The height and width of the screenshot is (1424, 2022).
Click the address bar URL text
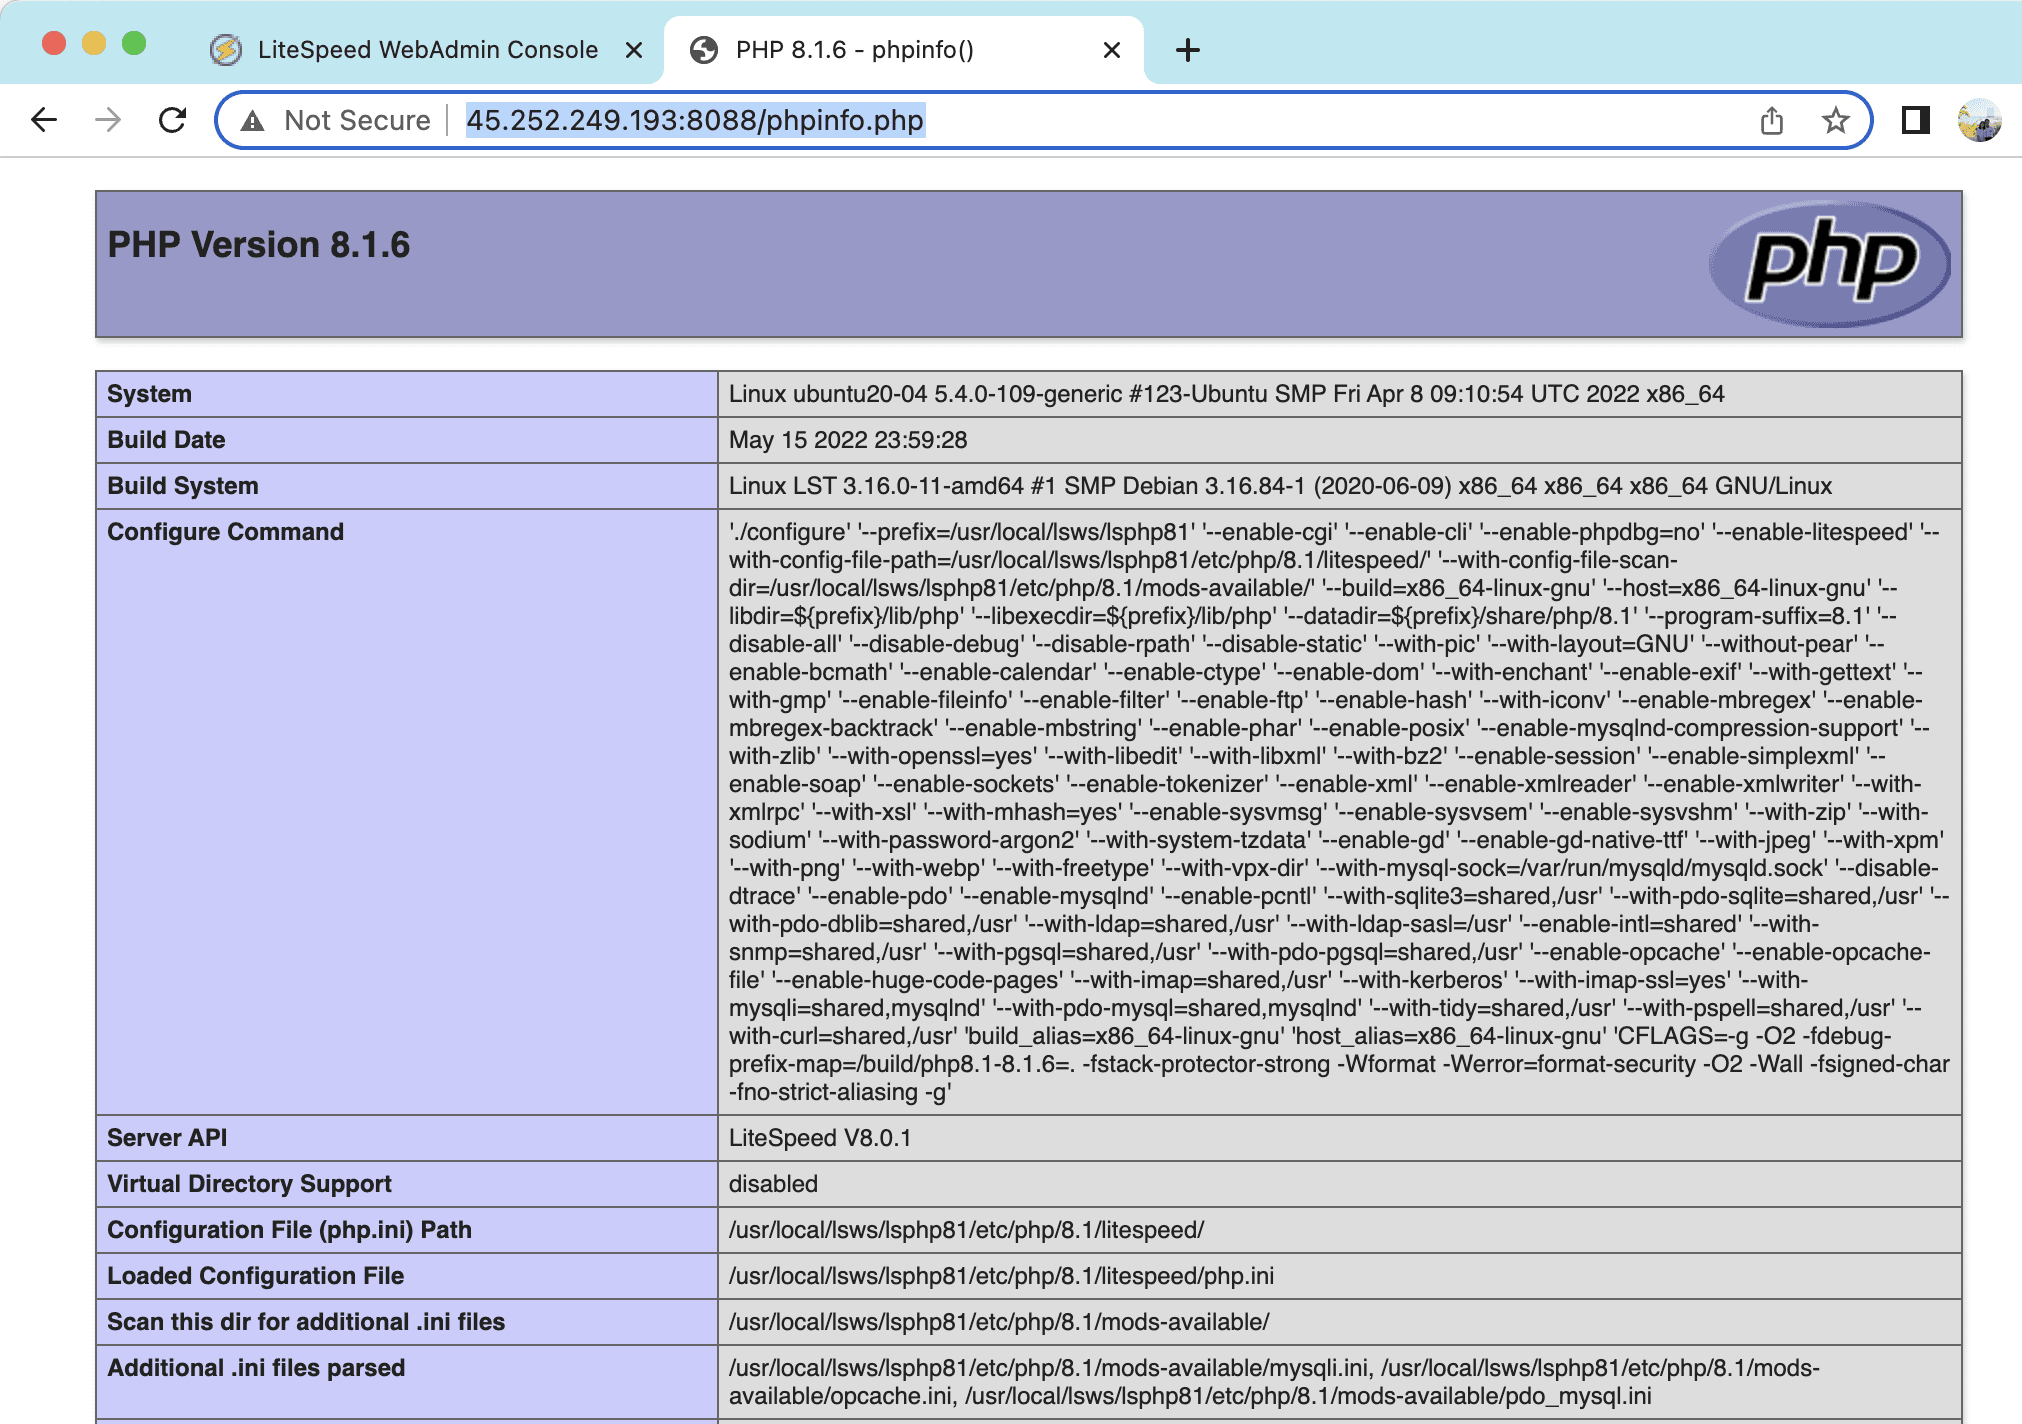(x=695, y=121)
